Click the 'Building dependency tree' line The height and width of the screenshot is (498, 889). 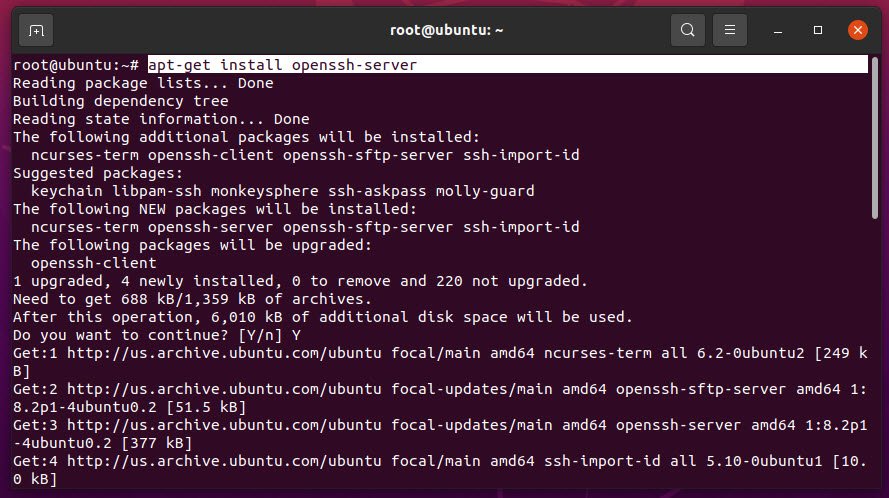tap(121, 101)
